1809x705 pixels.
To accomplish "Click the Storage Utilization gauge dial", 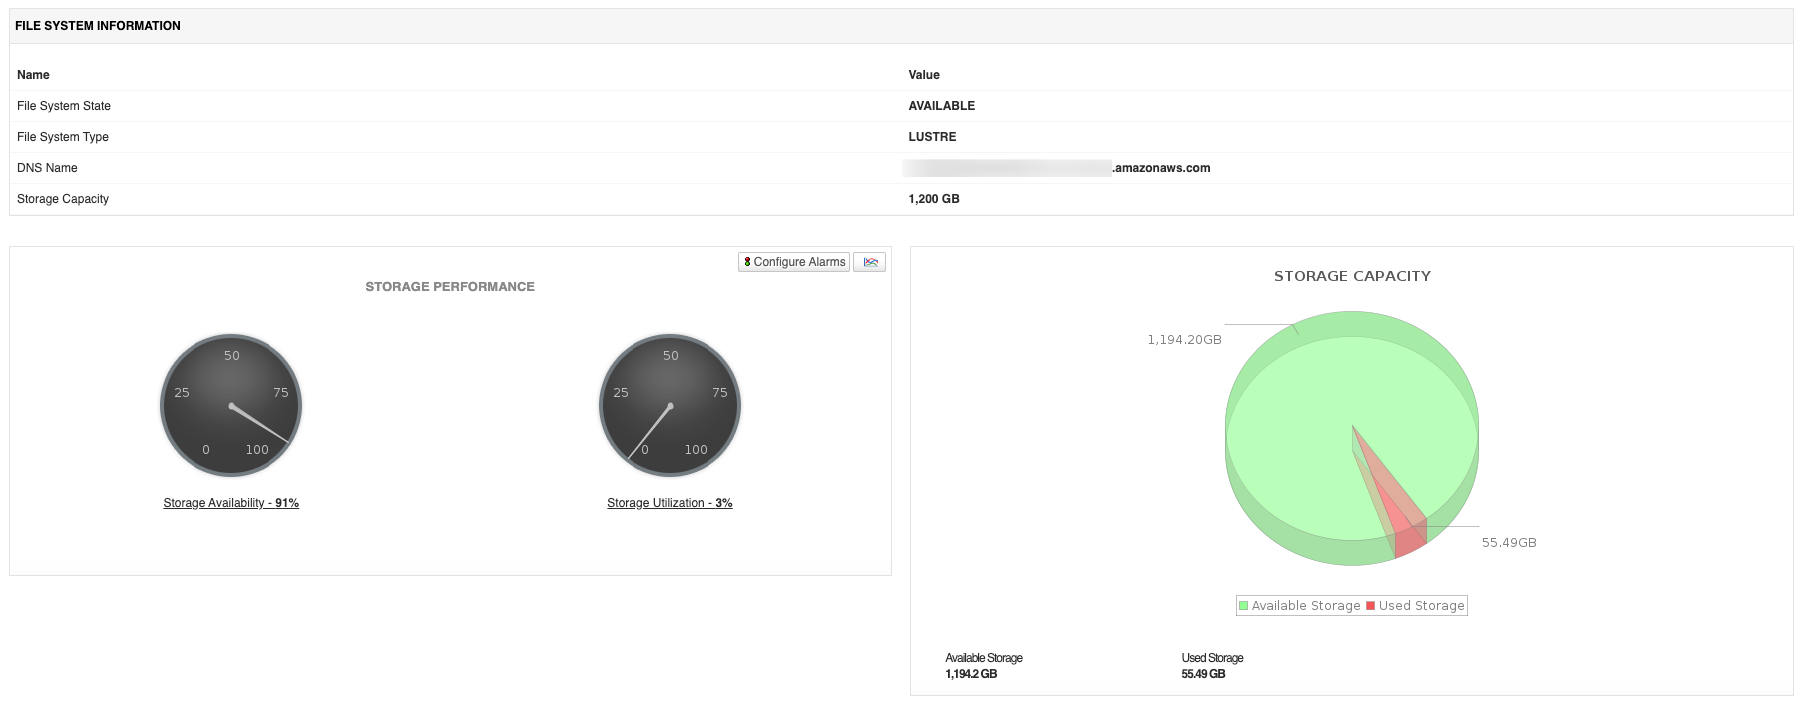I will click(670, 406).
